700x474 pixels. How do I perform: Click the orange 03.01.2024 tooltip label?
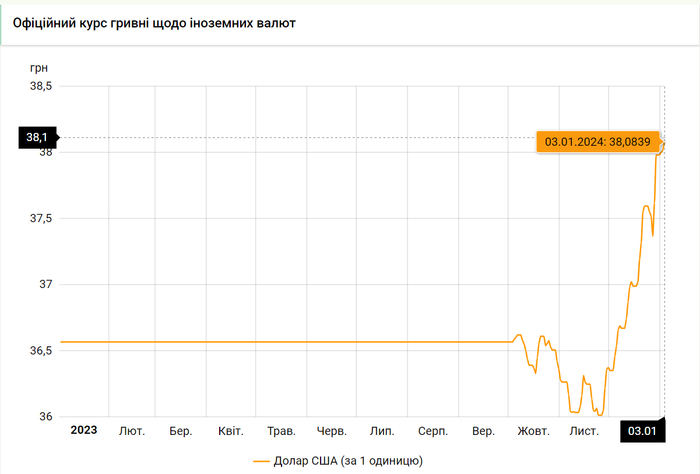[x=597, y=141]
